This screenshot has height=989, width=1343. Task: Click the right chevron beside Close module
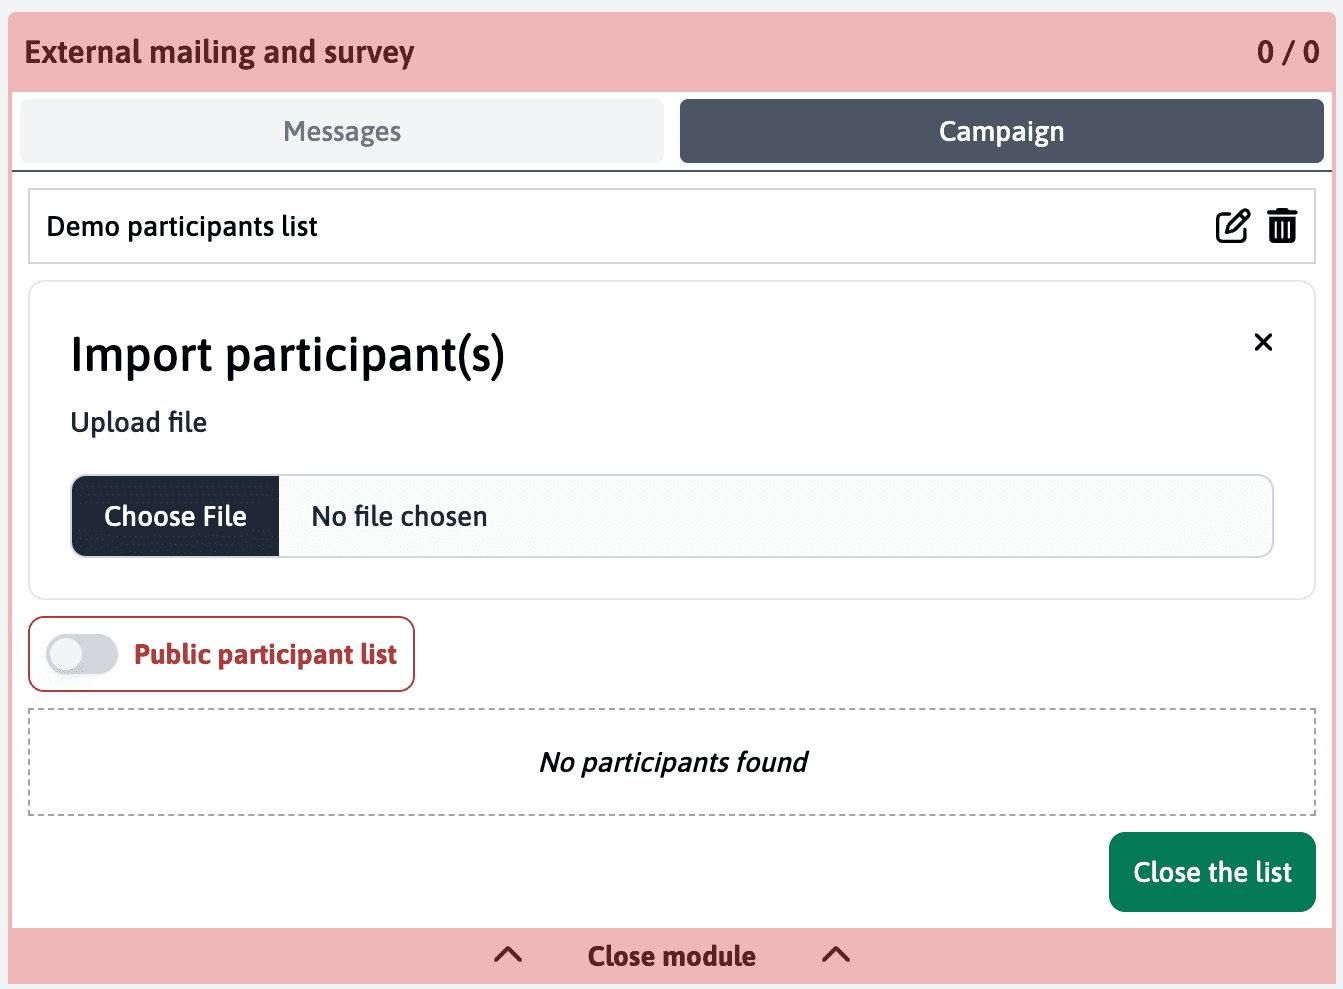(x=836, y=955)
